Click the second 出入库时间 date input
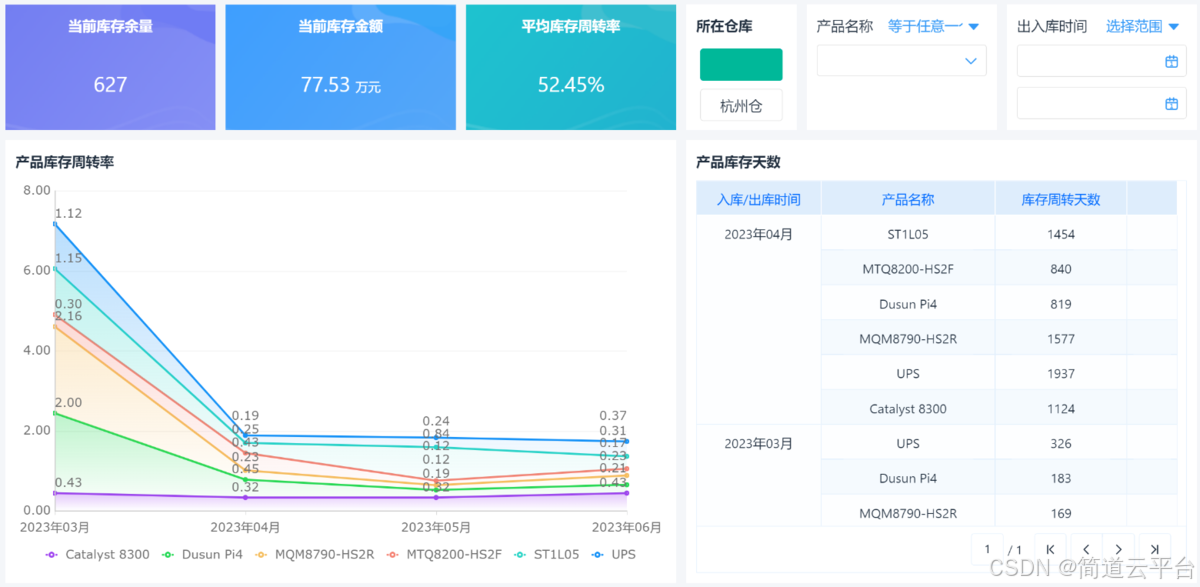 click(x=1101, y=103)
